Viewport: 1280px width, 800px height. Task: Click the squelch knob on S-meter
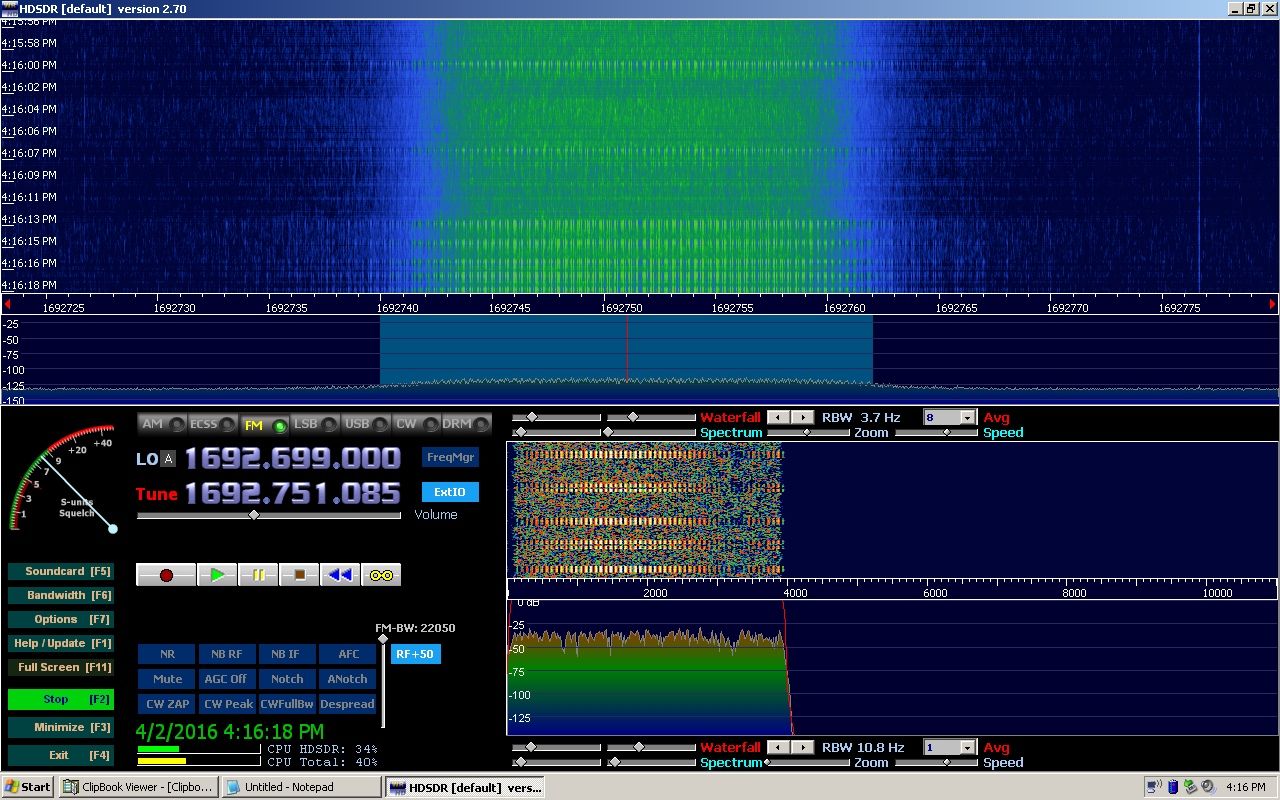113,528
